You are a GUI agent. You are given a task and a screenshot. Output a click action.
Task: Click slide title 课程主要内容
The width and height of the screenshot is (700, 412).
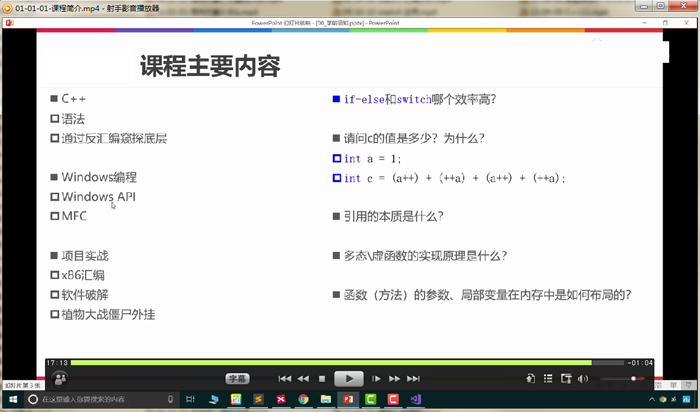tap(210, 66)
